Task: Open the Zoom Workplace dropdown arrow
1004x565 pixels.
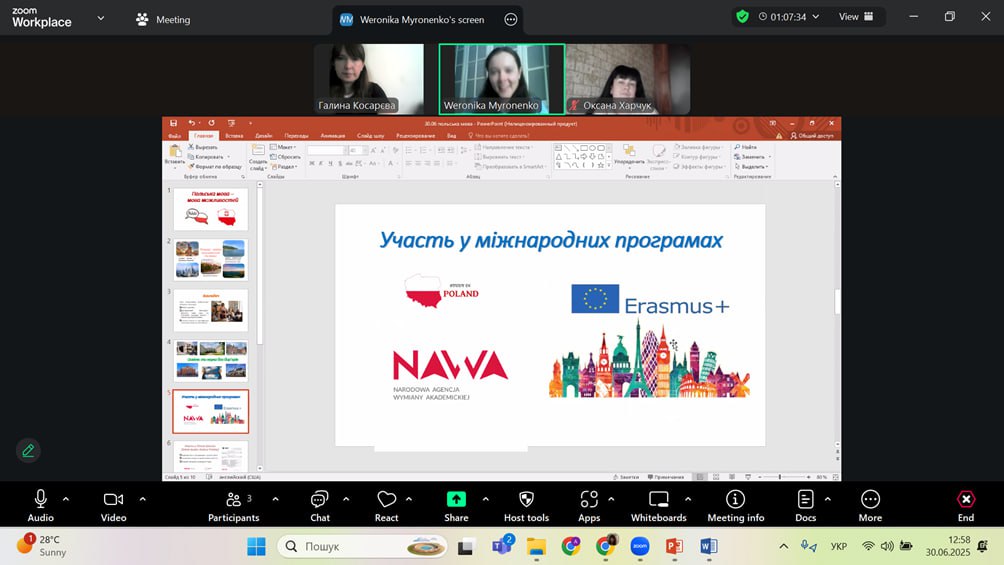Action: point(101,19)
